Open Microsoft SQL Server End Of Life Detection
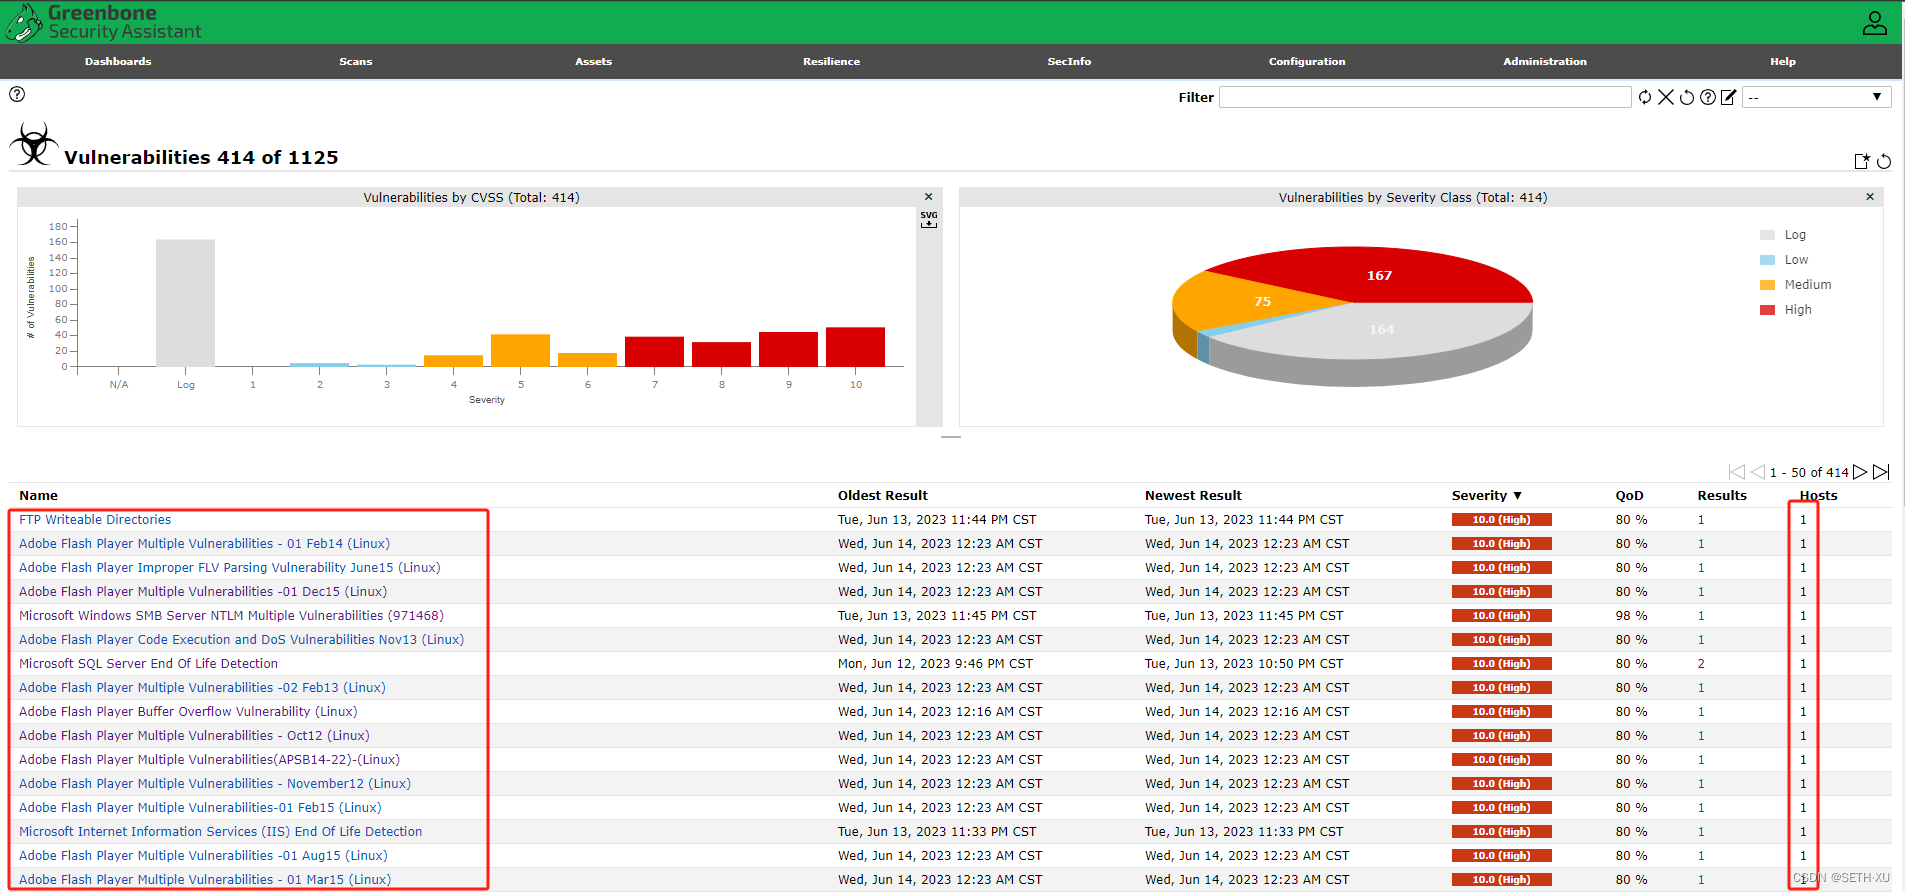Viewport: 1905px width, 892px height. (148, 664)
